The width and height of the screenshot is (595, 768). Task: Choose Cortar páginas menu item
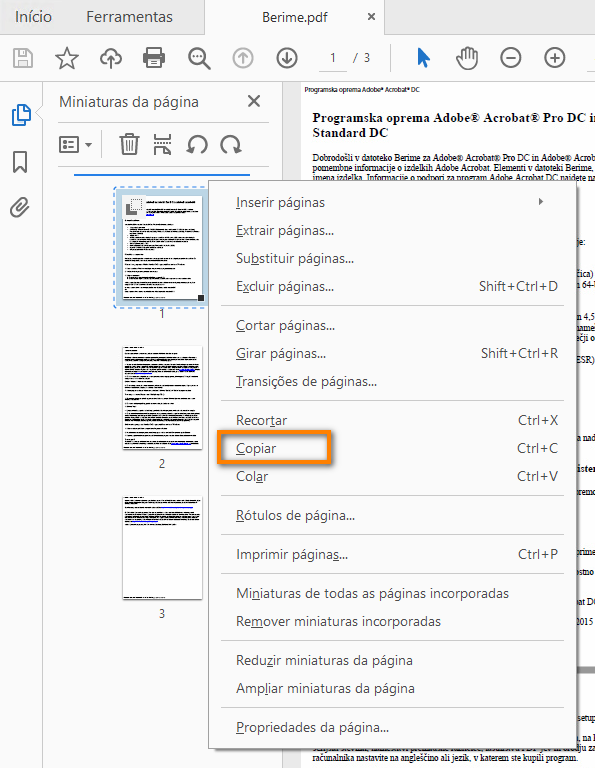[x=392, y=325]
